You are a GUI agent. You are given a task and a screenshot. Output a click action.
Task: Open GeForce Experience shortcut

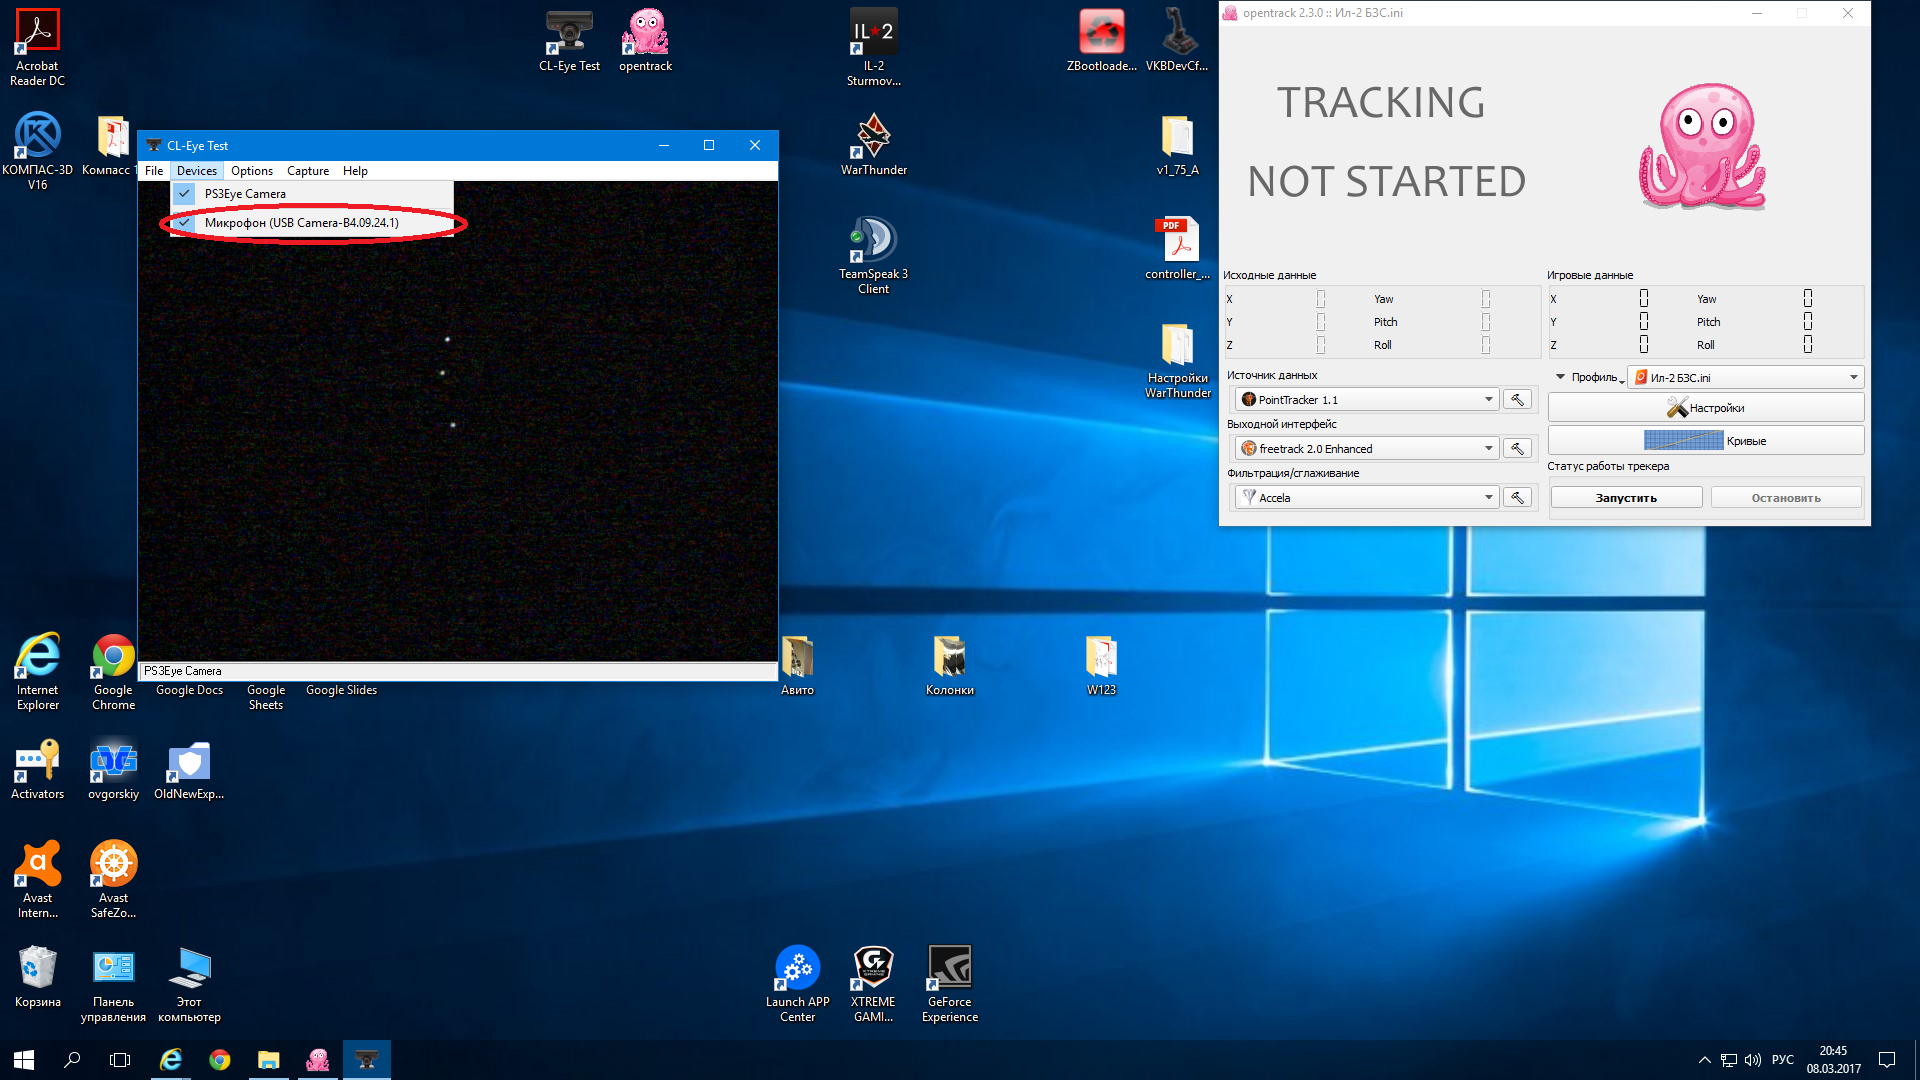click(x=949, y=983)
